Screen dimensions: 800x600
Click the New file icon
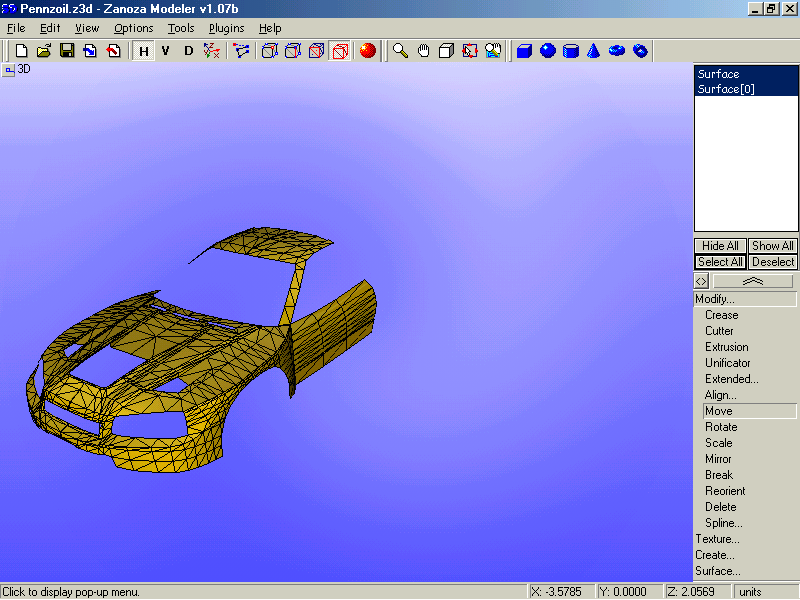(x=21, y=51)
